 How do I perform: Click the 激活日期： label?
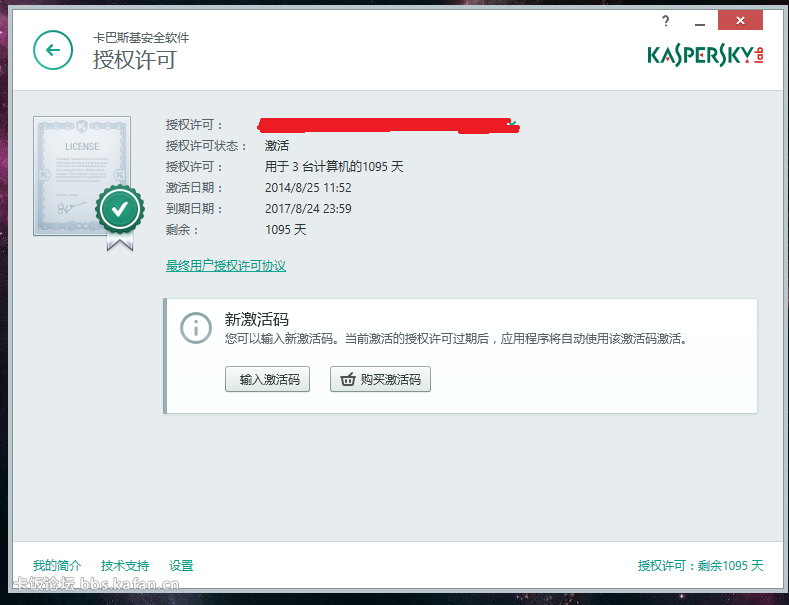point(194,188)
